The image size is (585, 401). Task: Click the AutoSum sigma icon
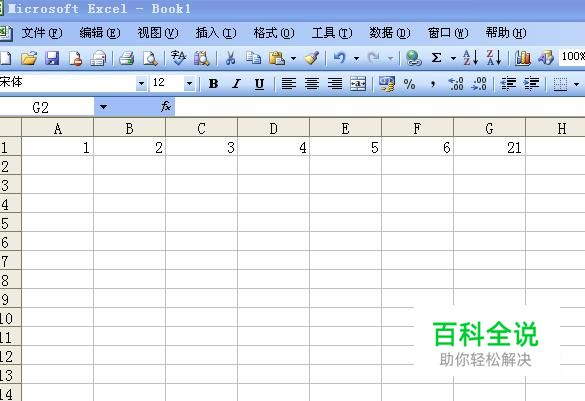pos(437,58)
